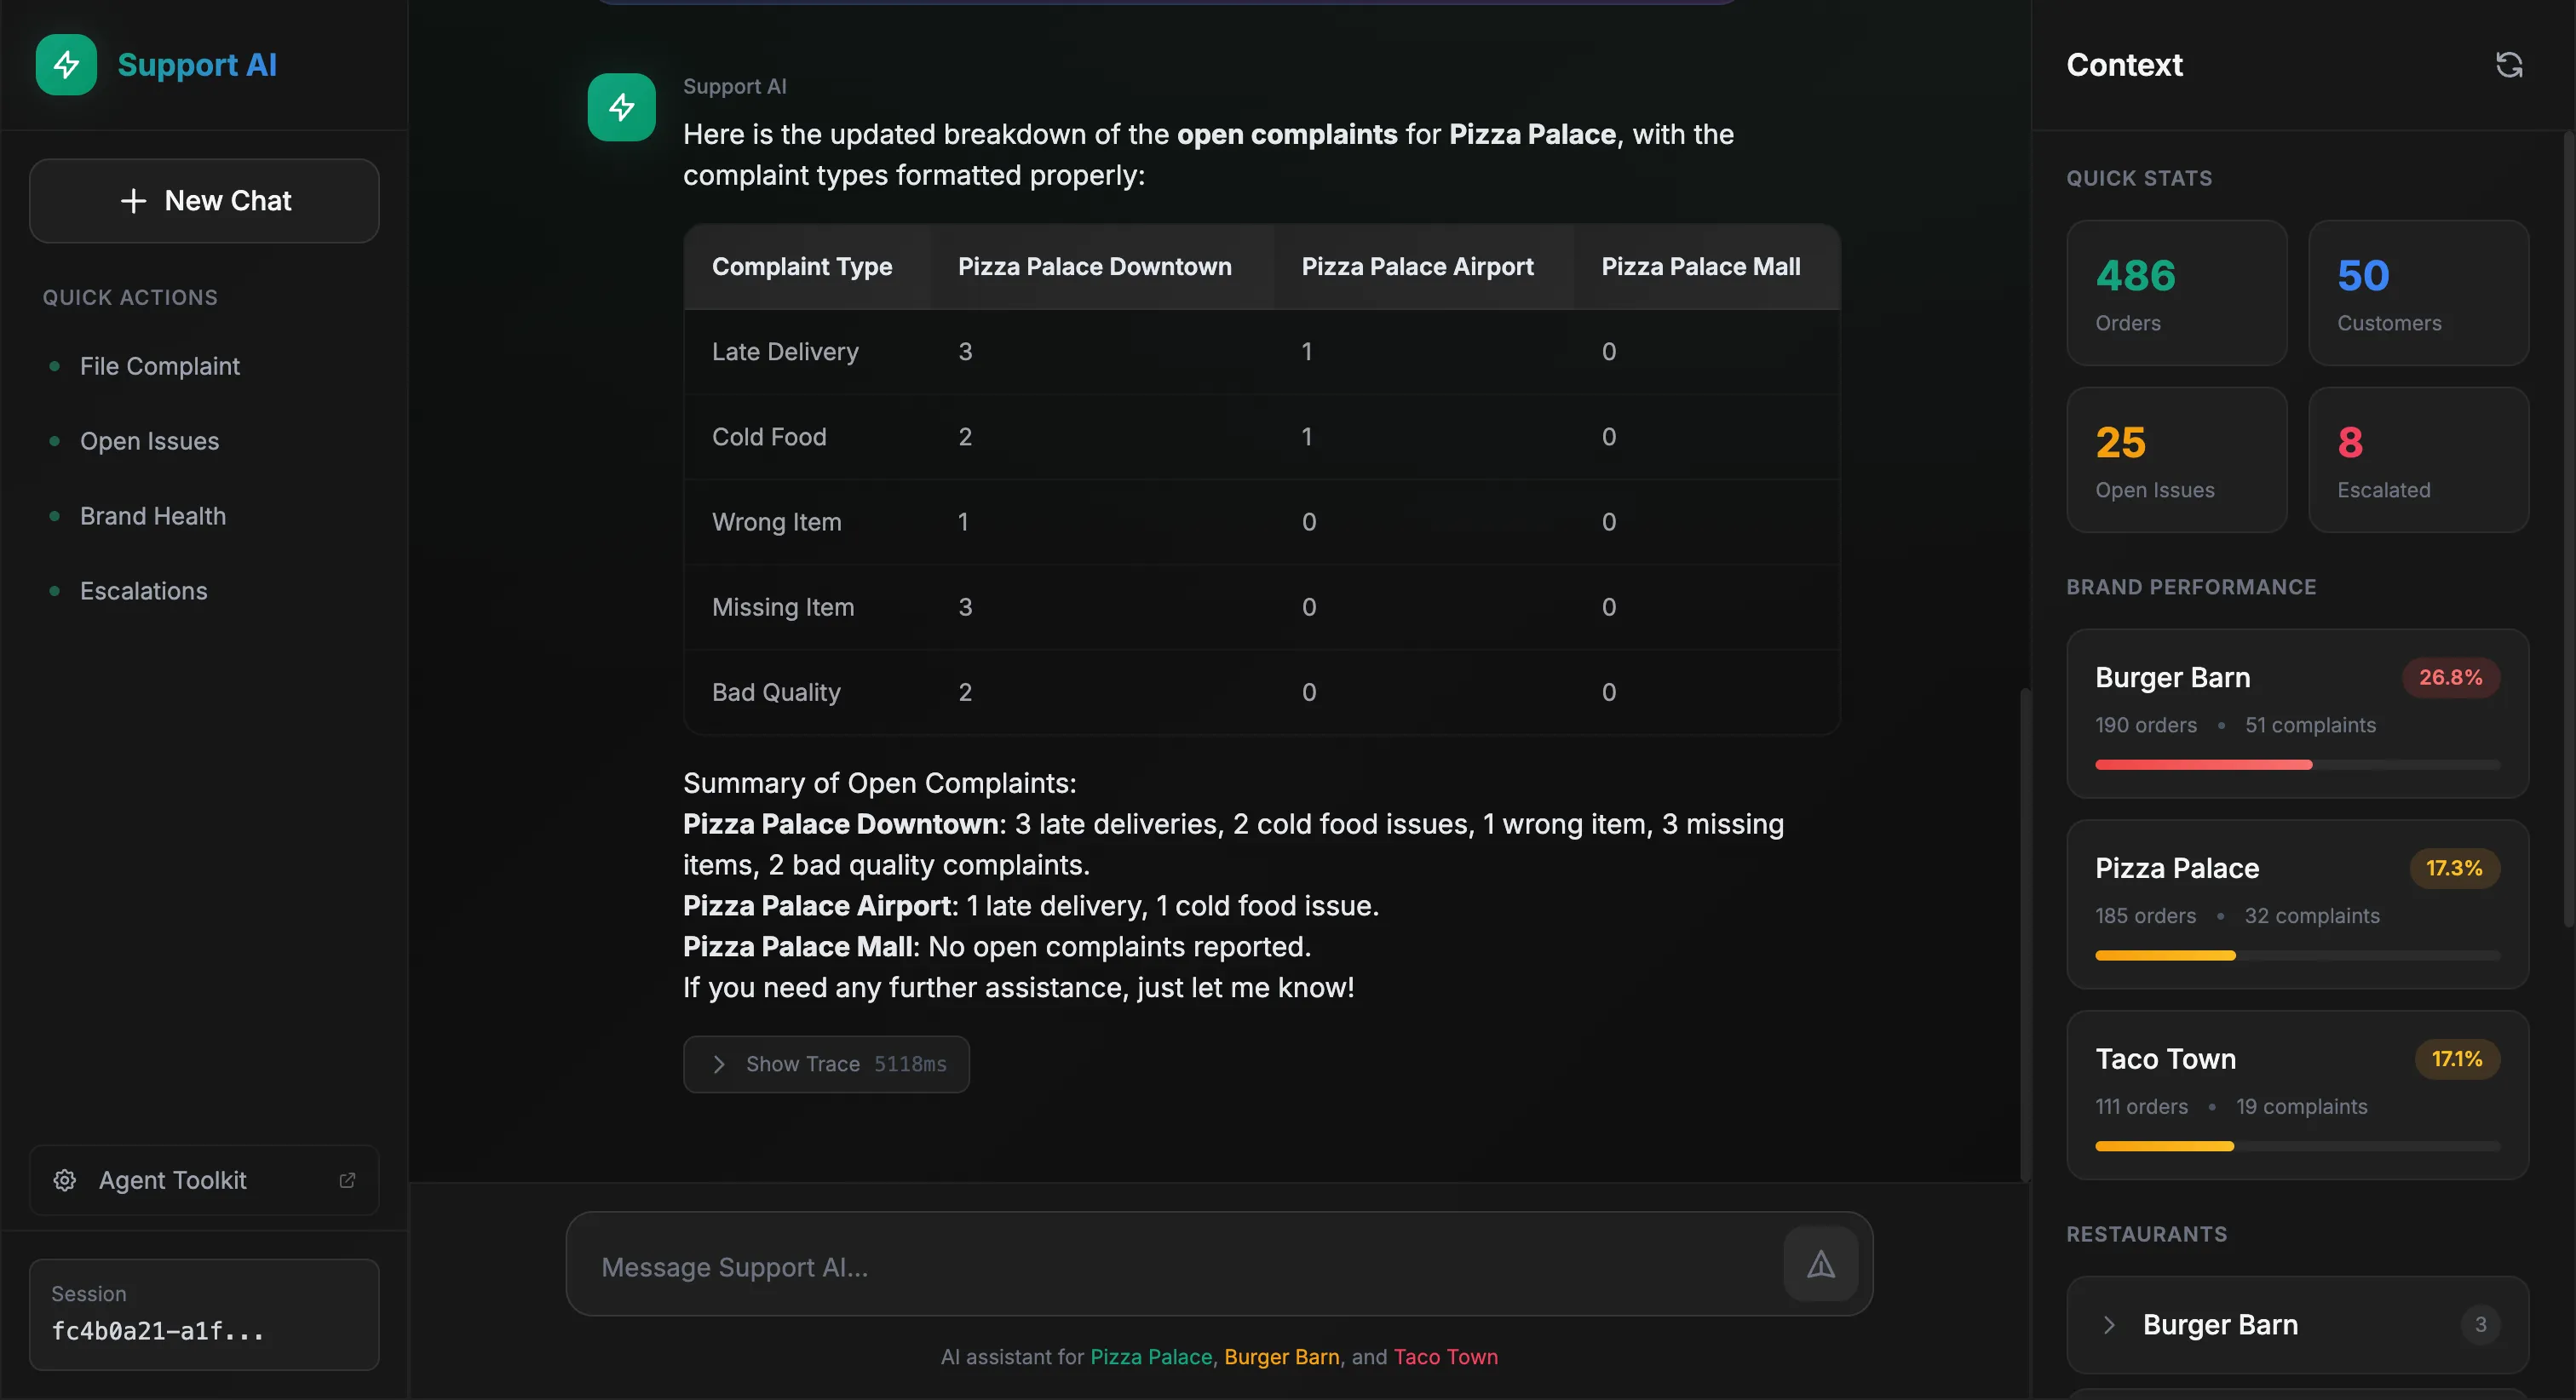The height and width of the screenshot is (1400, 2576).
Task: Click the send message arrow icon
Action: 1820,1264
